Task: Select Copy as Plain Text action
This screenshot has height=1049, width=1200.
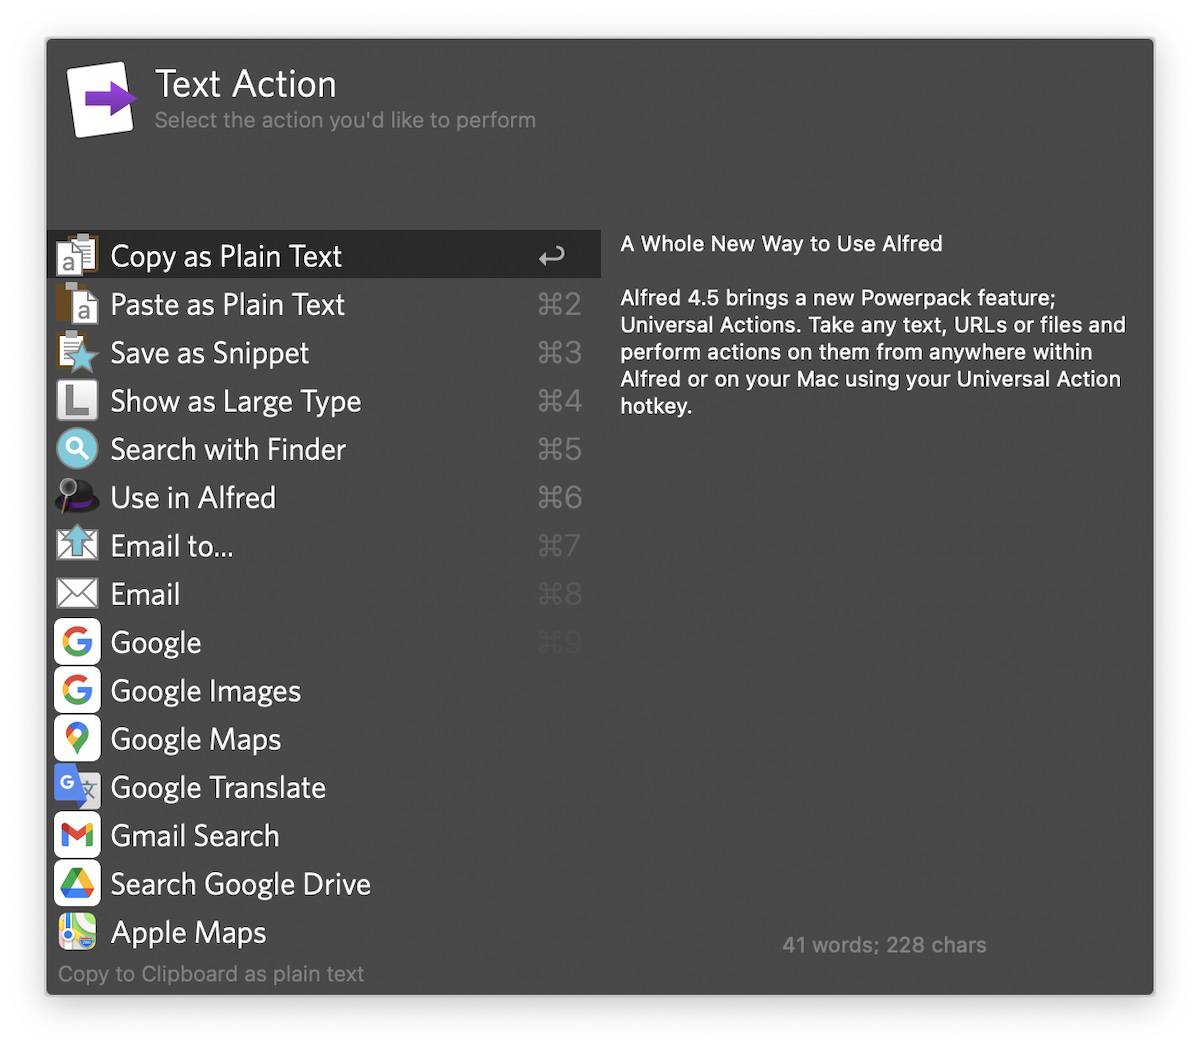Action: coord(324,254)
